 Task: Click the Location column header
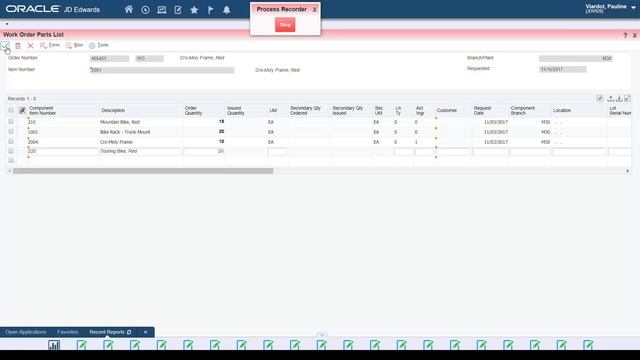click(x=562, y=111)
